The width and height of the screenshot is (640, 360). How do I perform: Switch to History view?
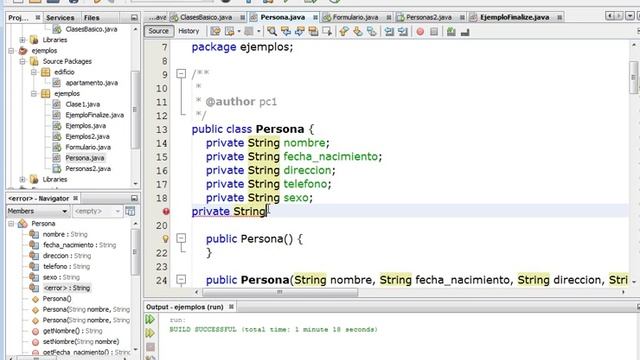click(189, 31)
